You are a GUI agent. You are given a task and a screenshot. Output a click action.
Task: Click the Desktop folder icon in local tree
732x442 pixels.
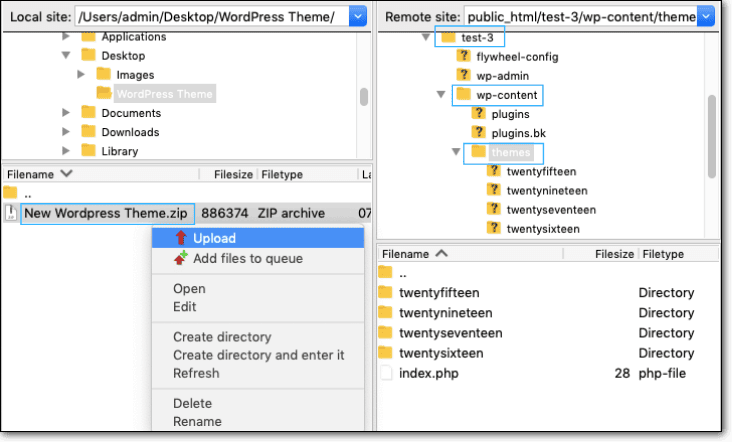[88, 55]
